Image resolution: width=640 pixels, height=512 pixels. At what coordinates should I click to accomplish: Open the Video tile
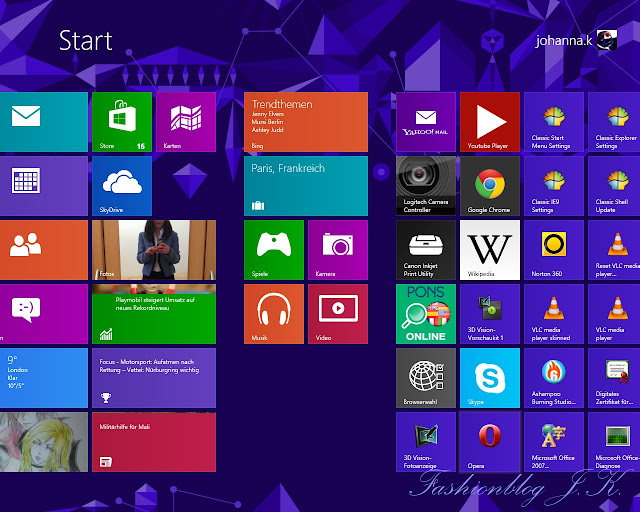tap(338, 314)
